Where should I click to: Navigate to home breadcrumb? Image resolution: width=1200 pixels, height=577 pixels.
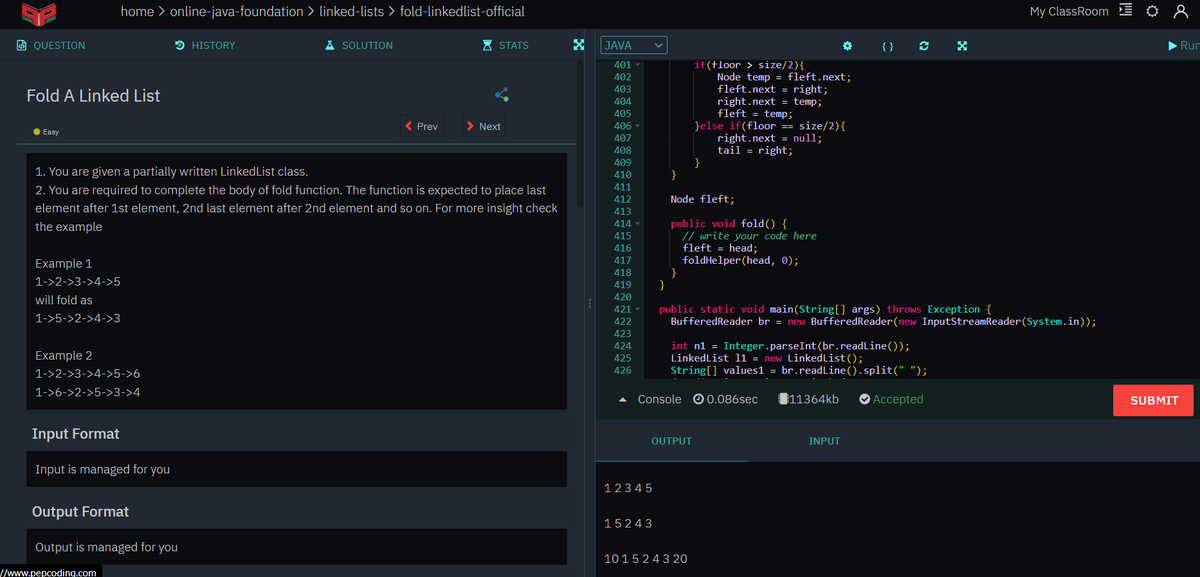[x=137, y=12]
